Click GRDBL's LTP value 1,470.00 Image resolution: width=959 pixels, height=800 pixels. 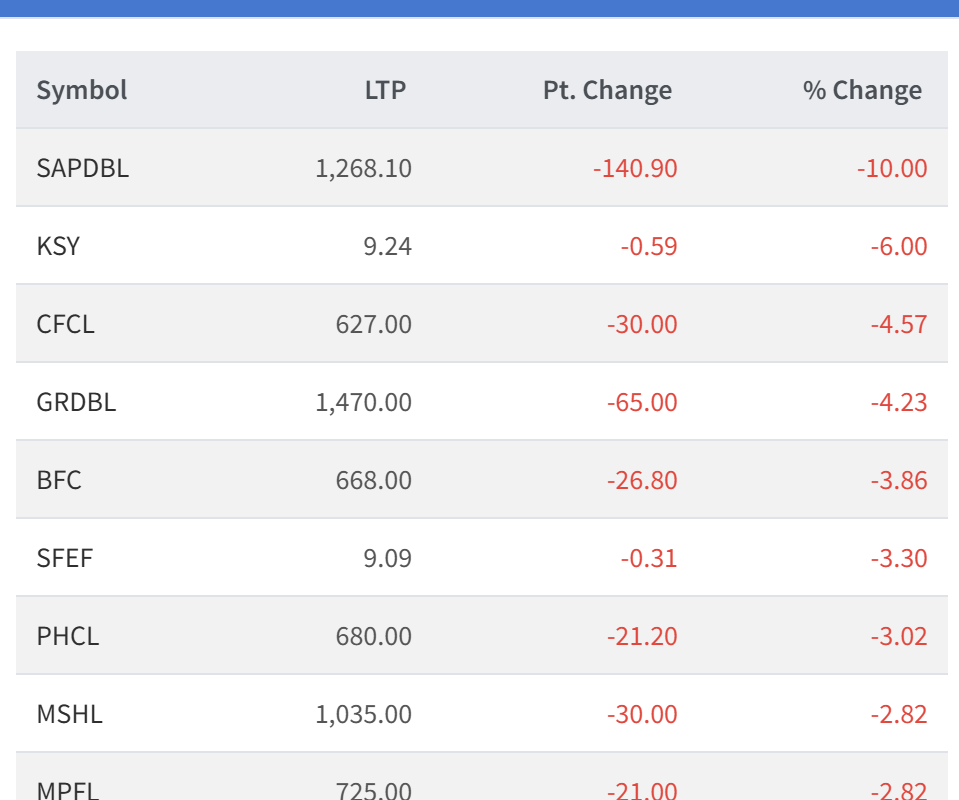(x=363, y=402)
